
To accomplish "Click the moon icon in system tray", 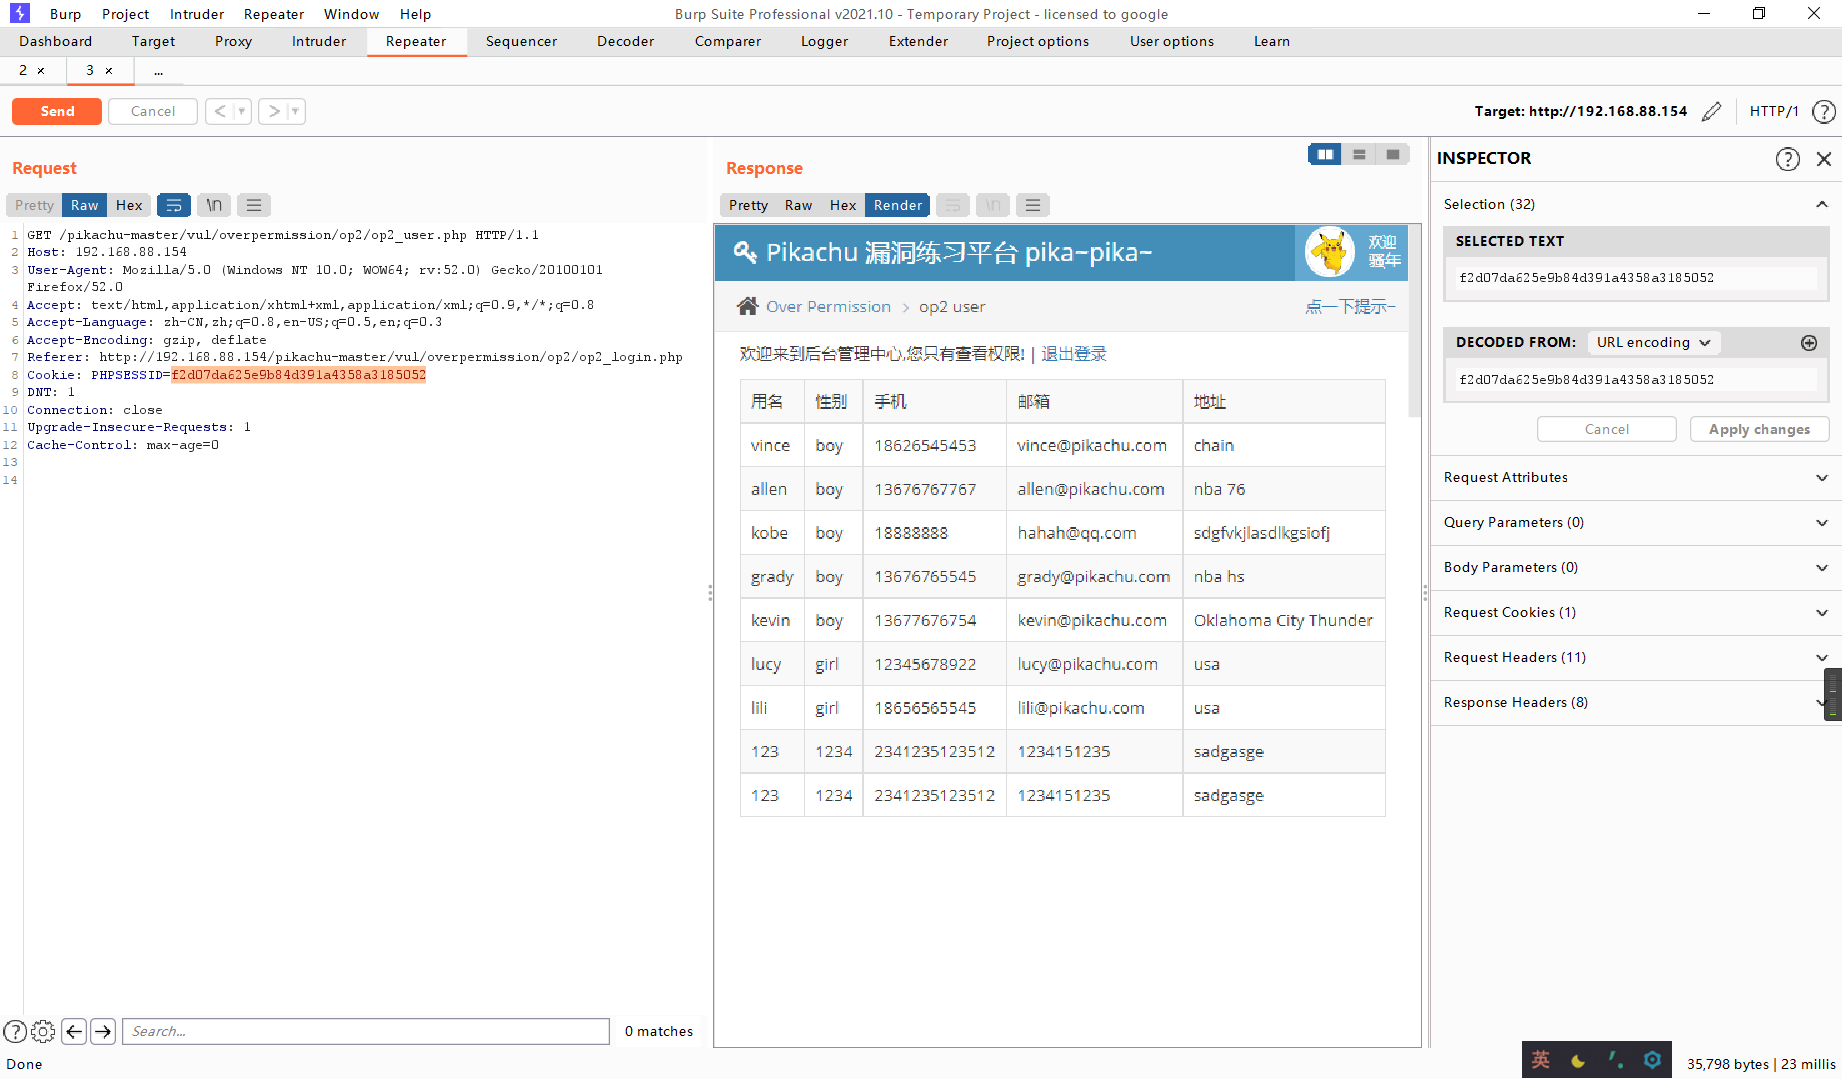I will tap(1578, 1061).
